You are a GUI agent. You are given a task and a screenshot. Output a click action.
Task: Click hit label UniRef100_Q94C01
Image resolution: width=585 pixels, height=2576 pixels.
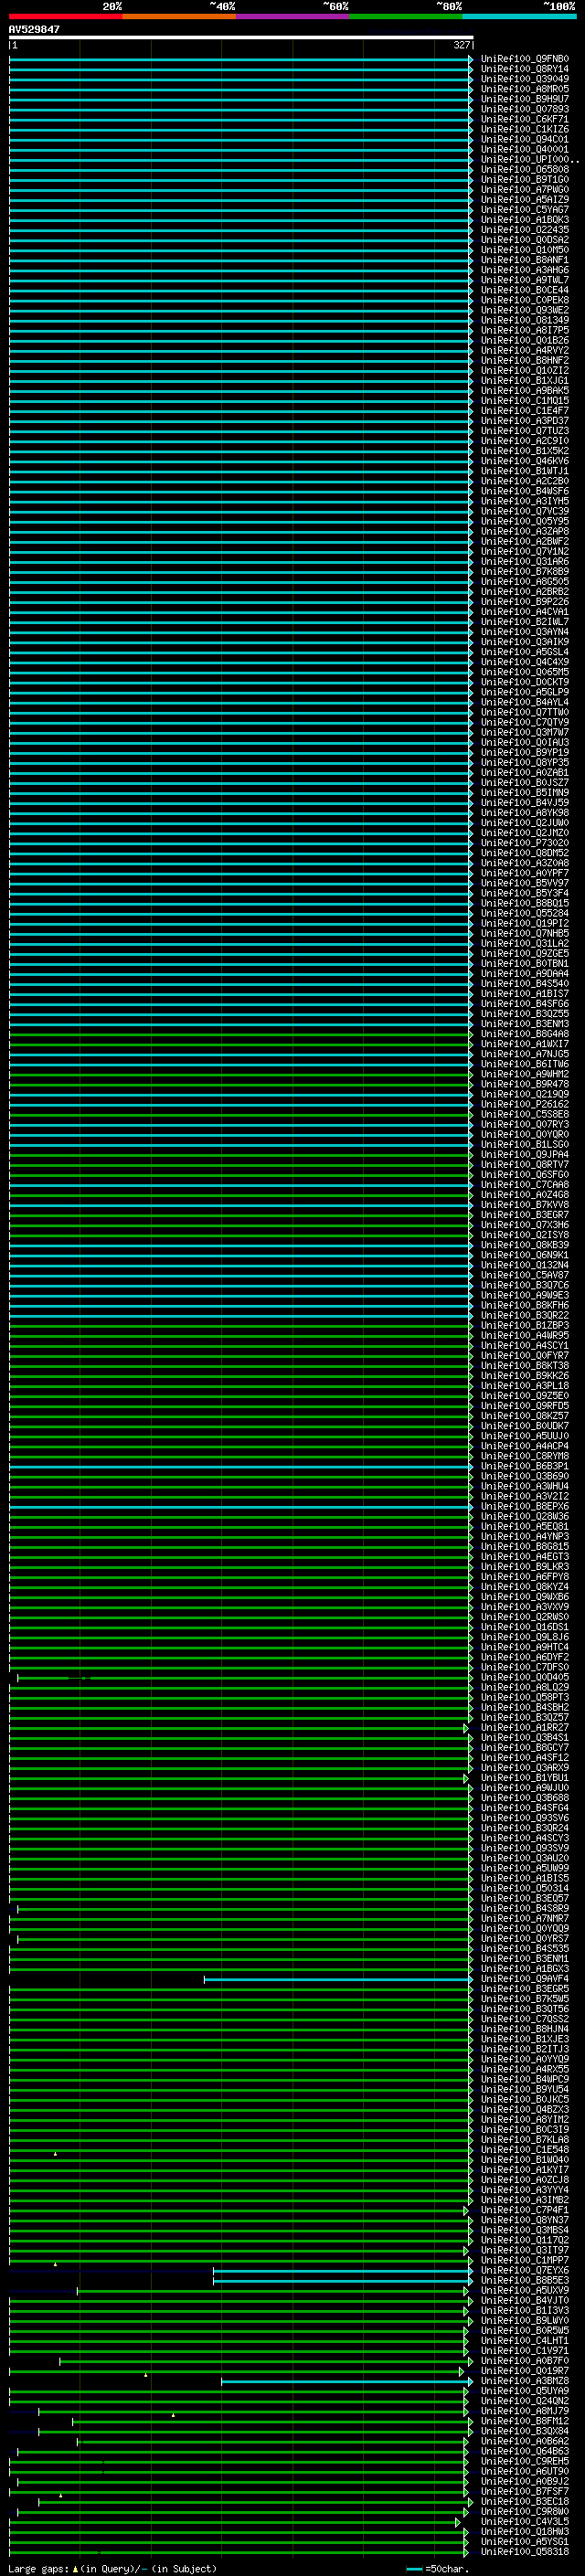pyautogui.click(x=525, y=139)
